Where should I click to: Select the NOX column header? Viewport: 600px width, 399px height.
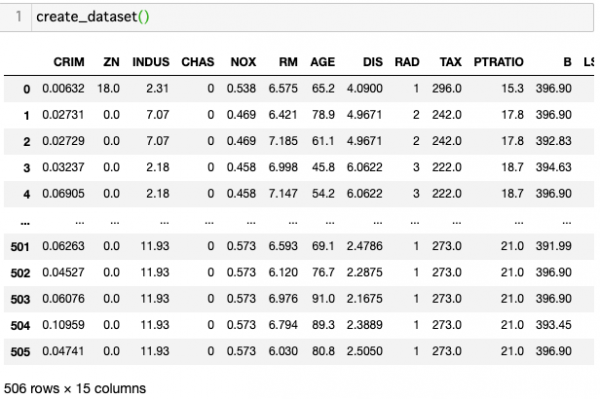[x=243, y=62]
